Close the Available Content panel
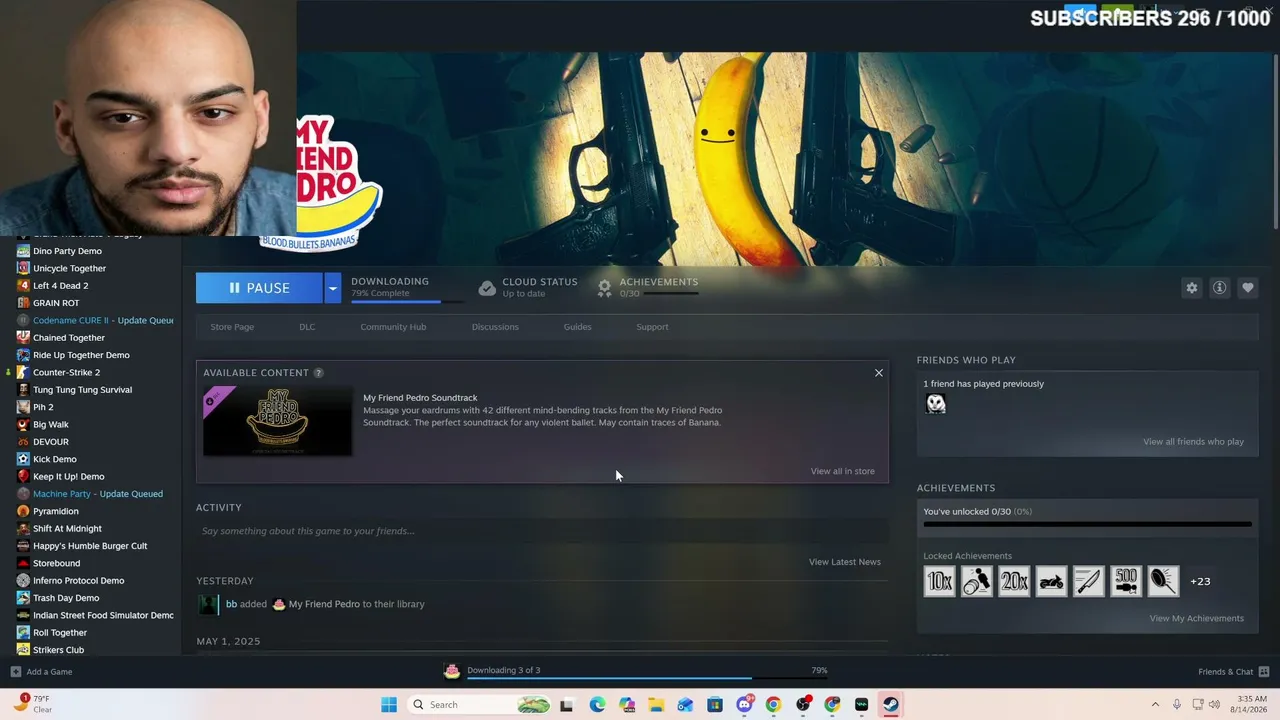Screen dimensions: 1280x720 (x=879, y=373)
